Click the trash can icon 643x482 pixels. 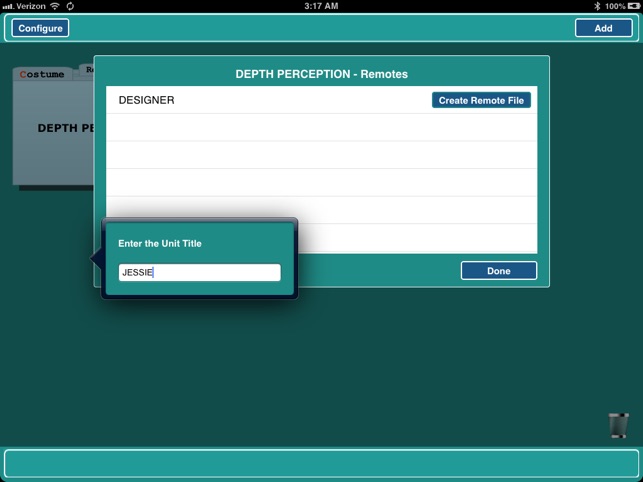(x=618, y=425)
